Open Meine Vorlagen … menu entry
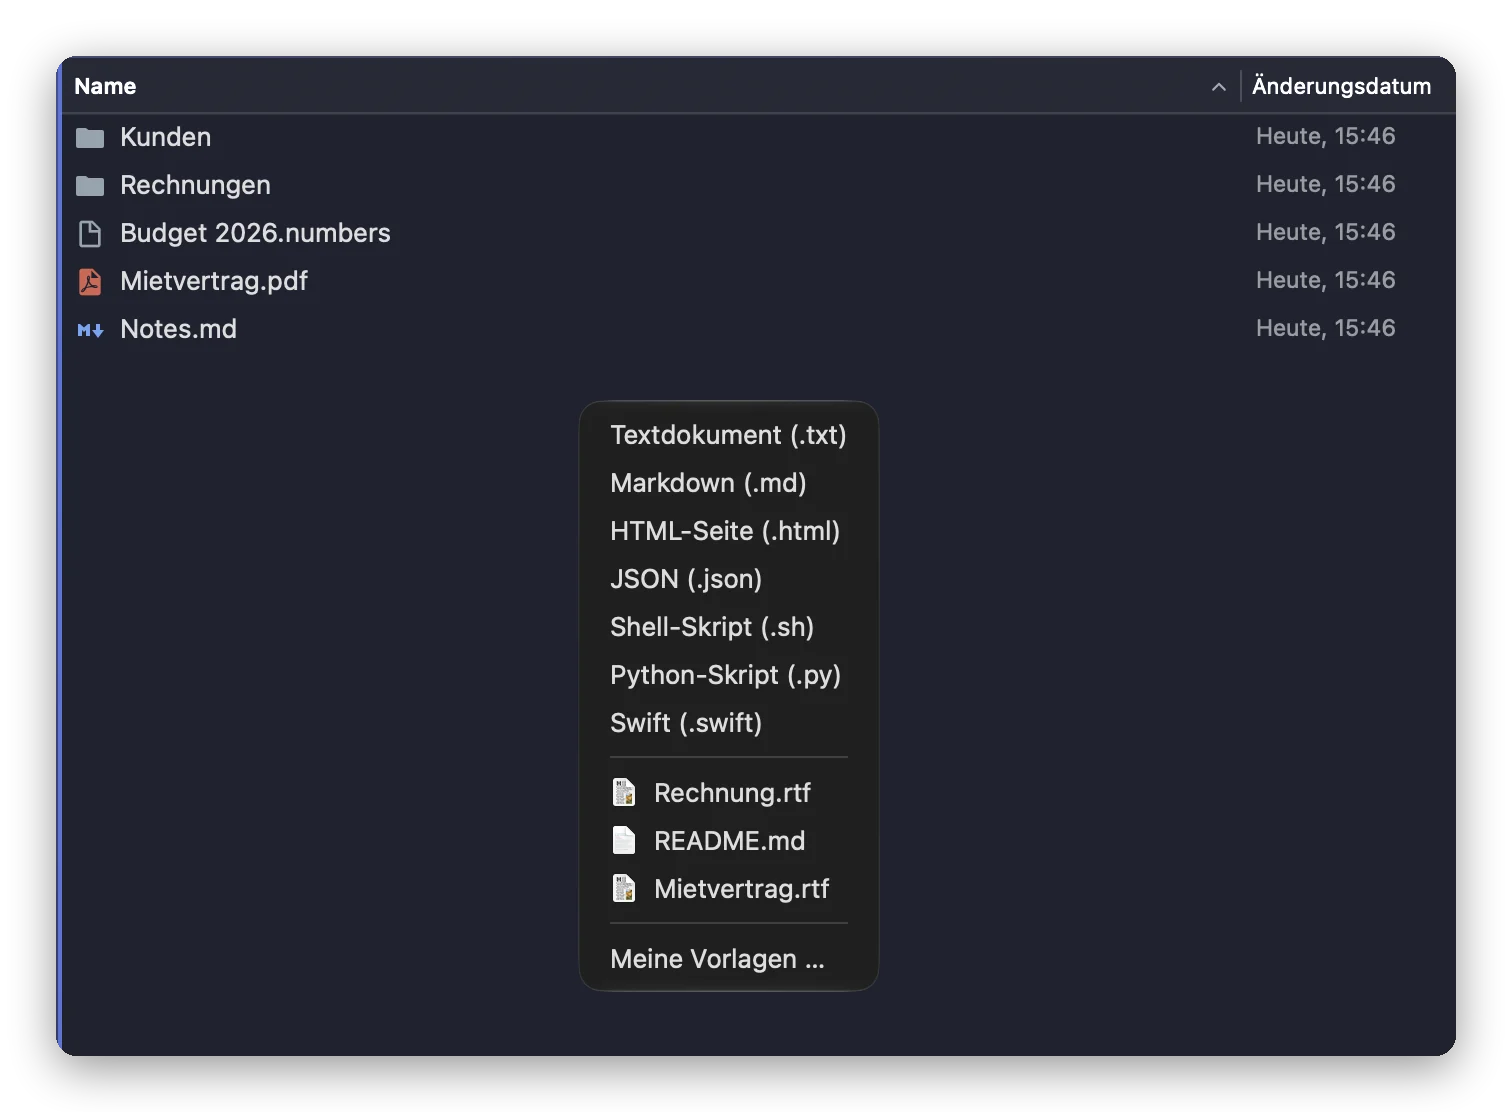The height and width of the screenshot is (1112, 1512). point(728,959)
